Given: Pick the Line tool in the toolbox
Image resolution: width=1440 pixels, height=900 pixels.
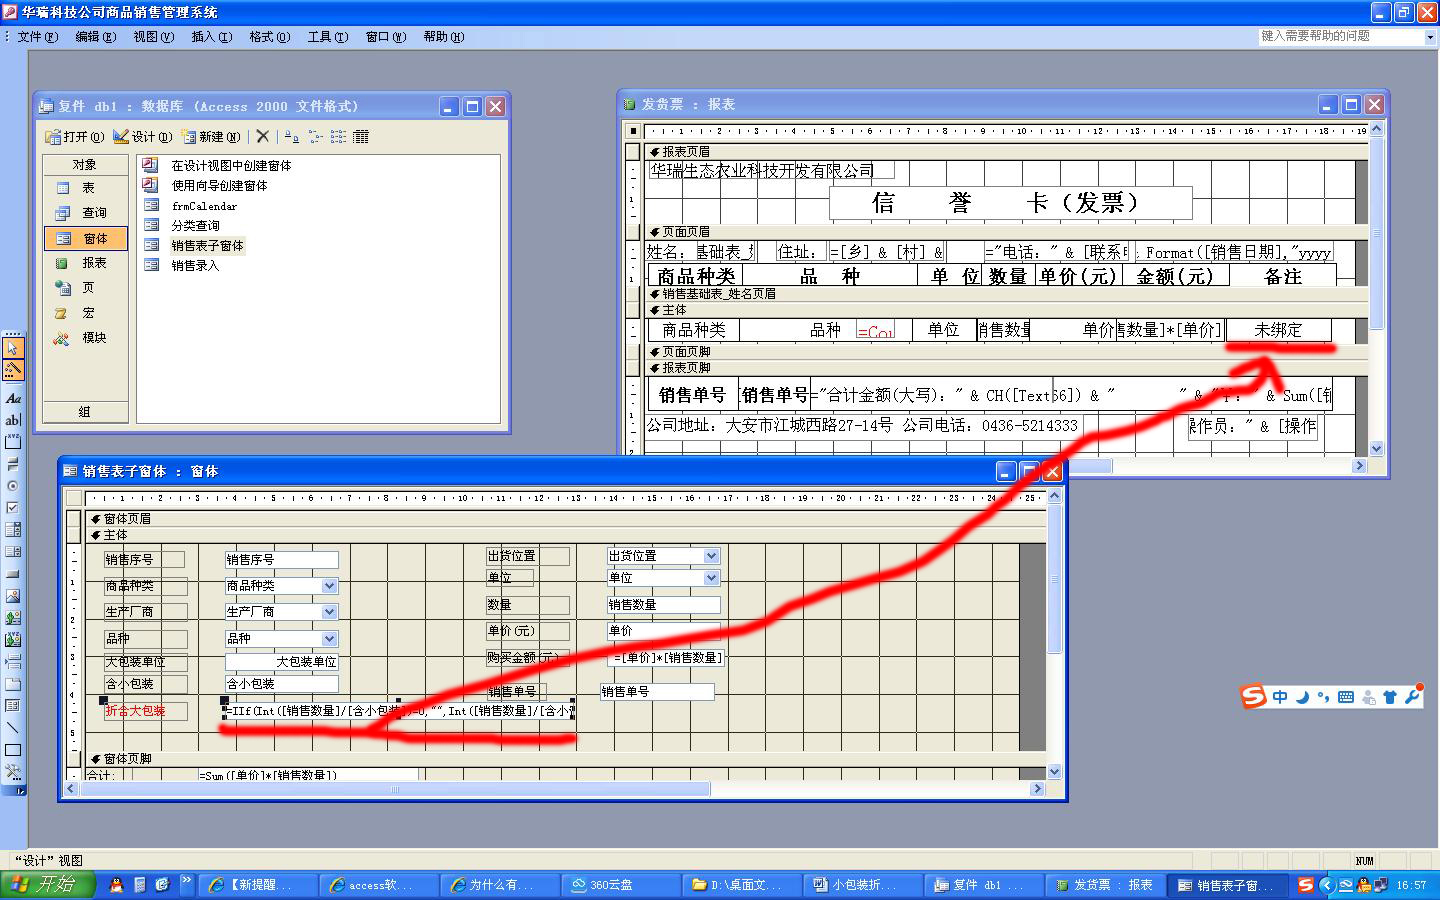Looking at the screenshot, I should (x=13, y=728).
